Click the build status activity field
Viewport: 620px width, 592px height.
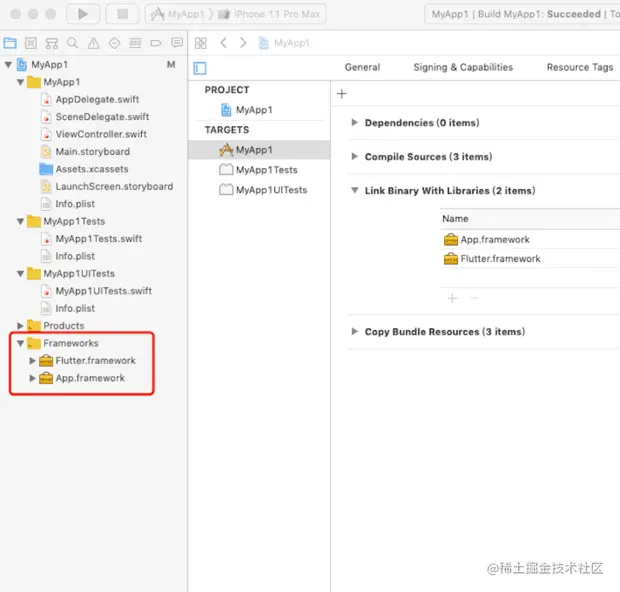(522, 14)
